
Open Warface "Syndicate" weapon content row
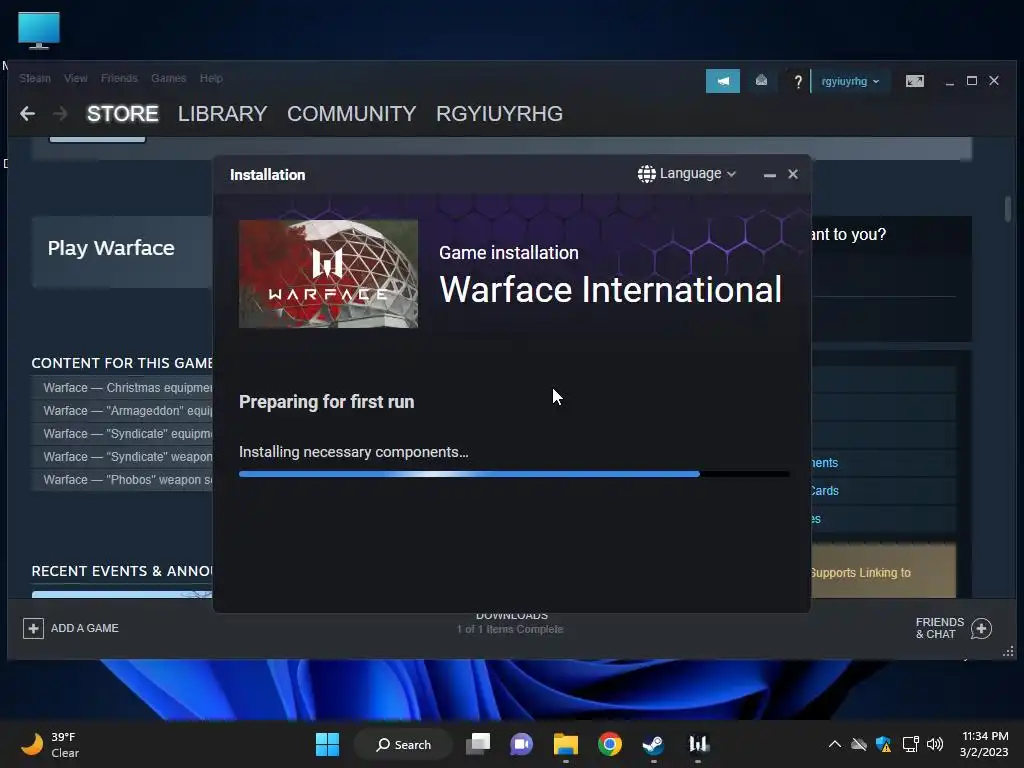[x=122, y=456]
